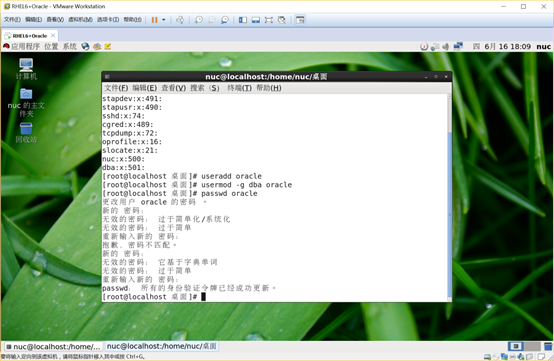Click the network adapter icon in VMware status bar
This screenshot has width=554, height=361.
click(504, 357)
